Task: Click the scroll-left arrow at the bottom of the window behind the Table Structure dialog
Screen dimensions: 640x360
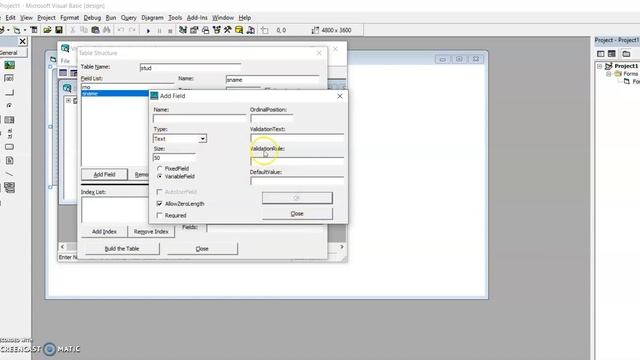Action: pyautogui.click(x=62, y=247)
